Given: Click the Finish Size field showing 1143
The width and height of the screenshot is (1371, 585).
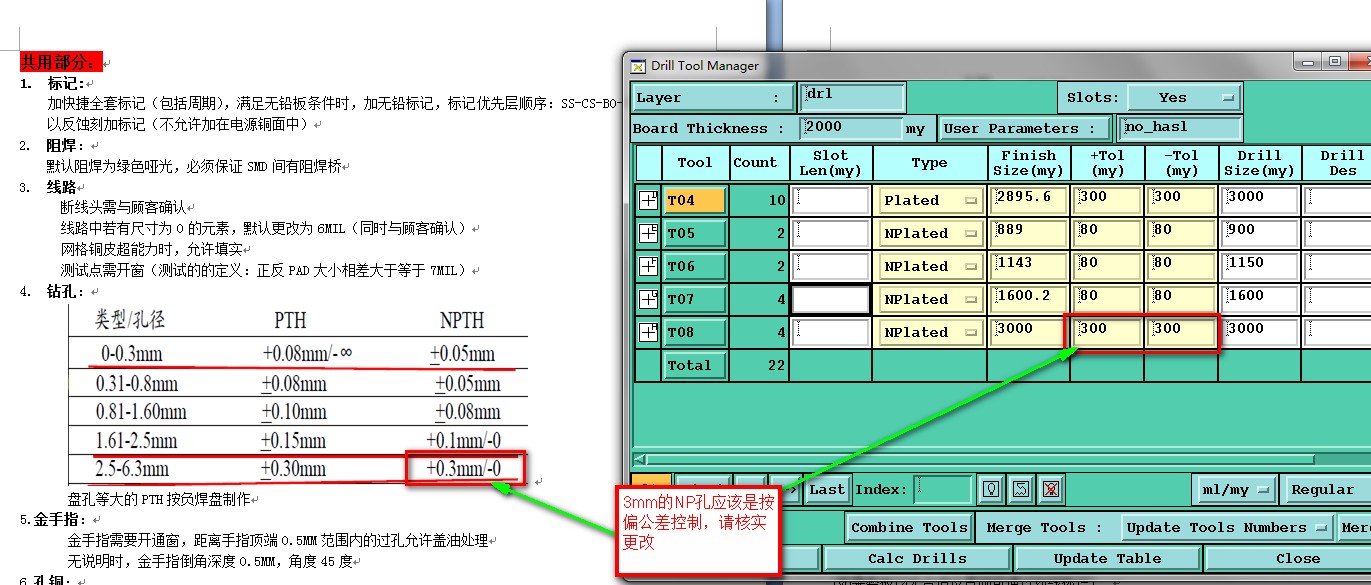Looking at the screenshot, I should [x=1028, y=266].
